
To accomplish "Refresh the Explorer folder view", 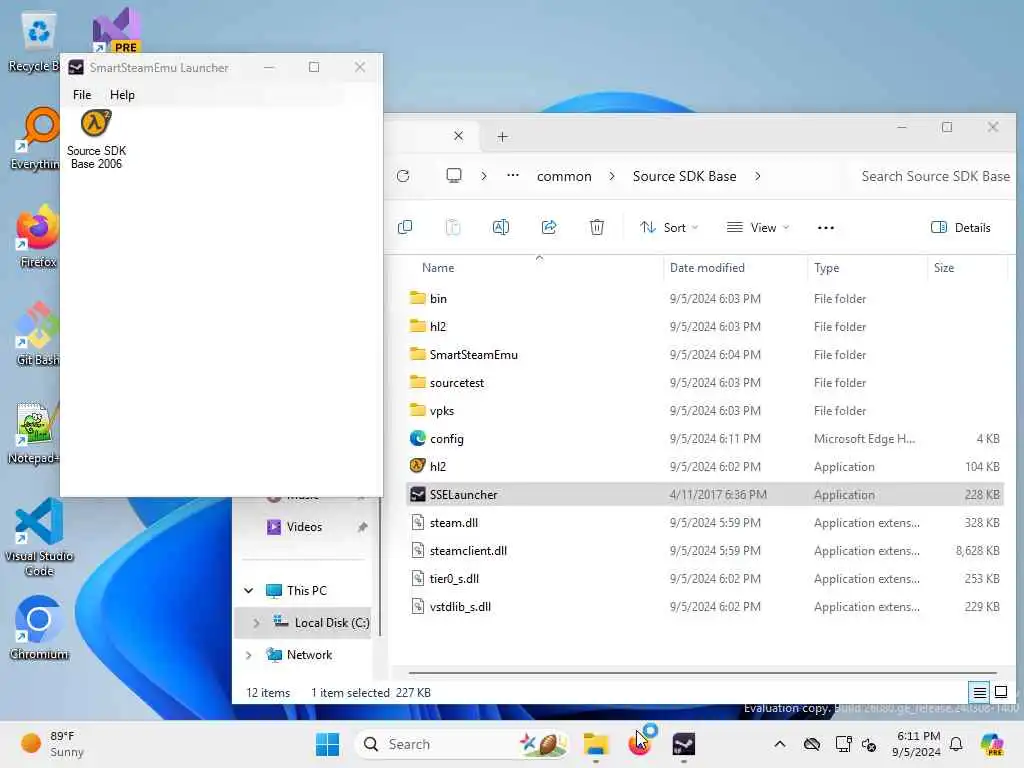I will pyautogui.click(x=403, y=176).
